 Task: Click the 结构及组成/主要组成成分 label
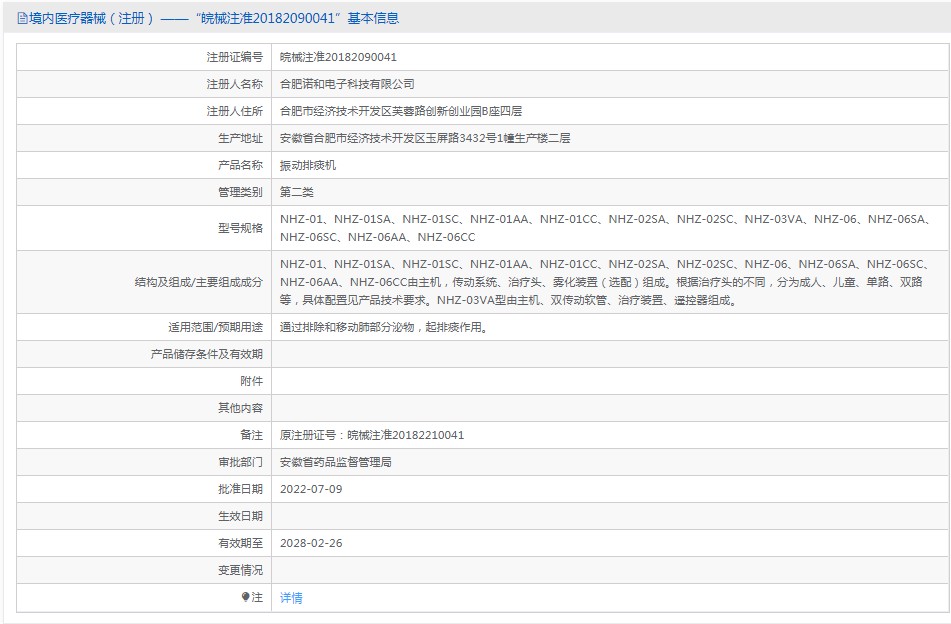(199, 282)
